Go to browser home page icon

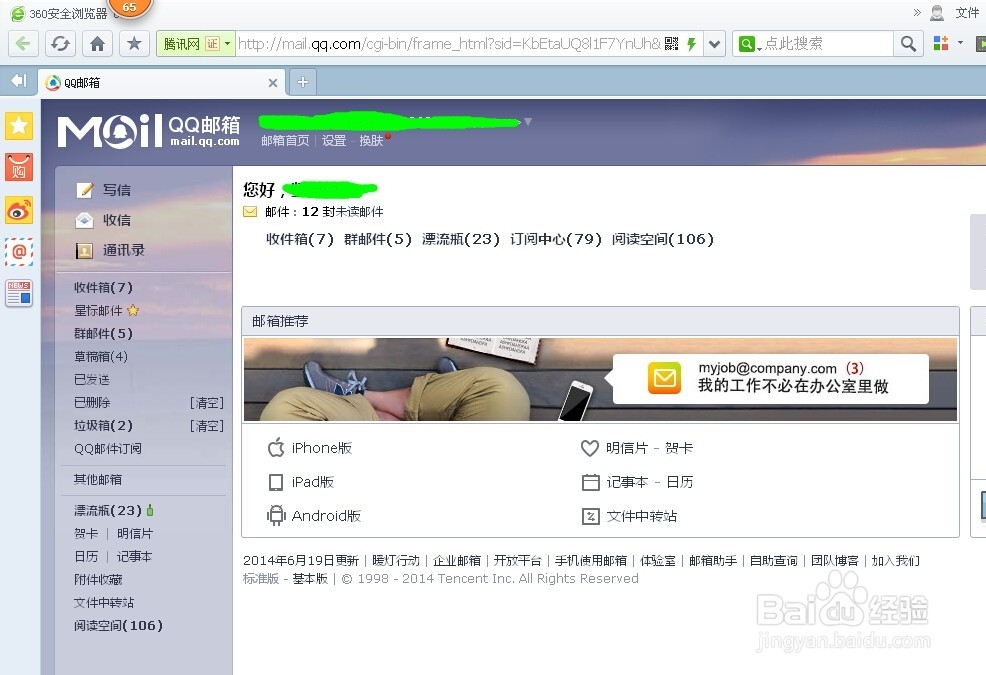[x=97, y=43]
